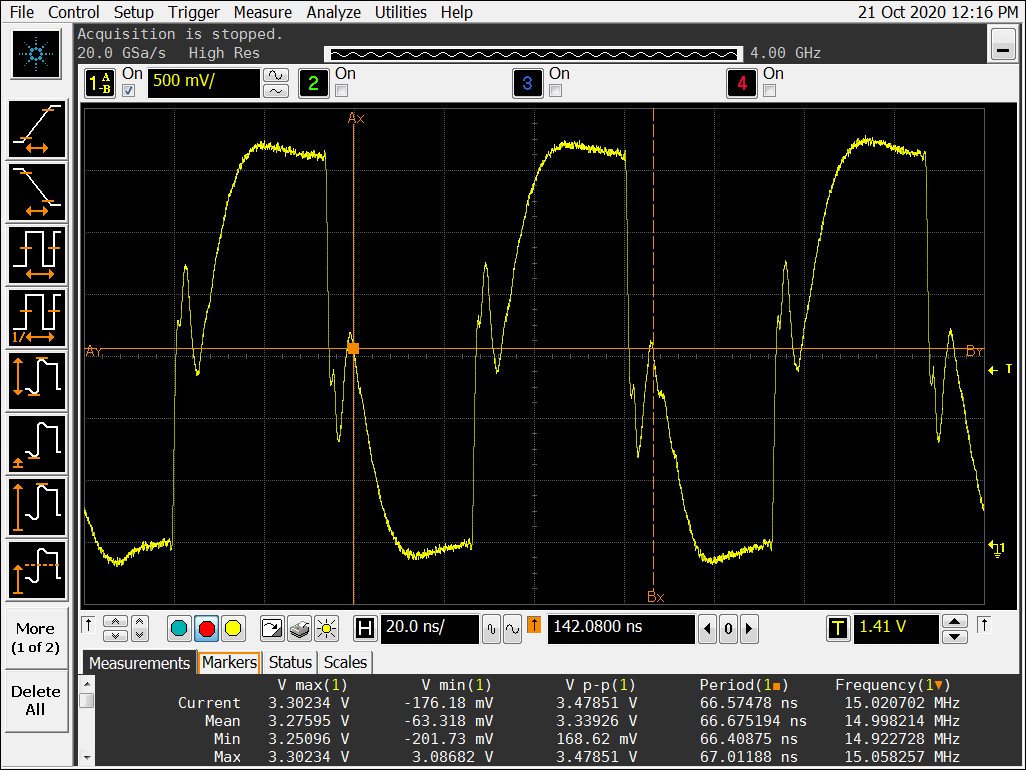
Task: Click the Period(1) measurement column header
Action: click(x=744, y=685)
